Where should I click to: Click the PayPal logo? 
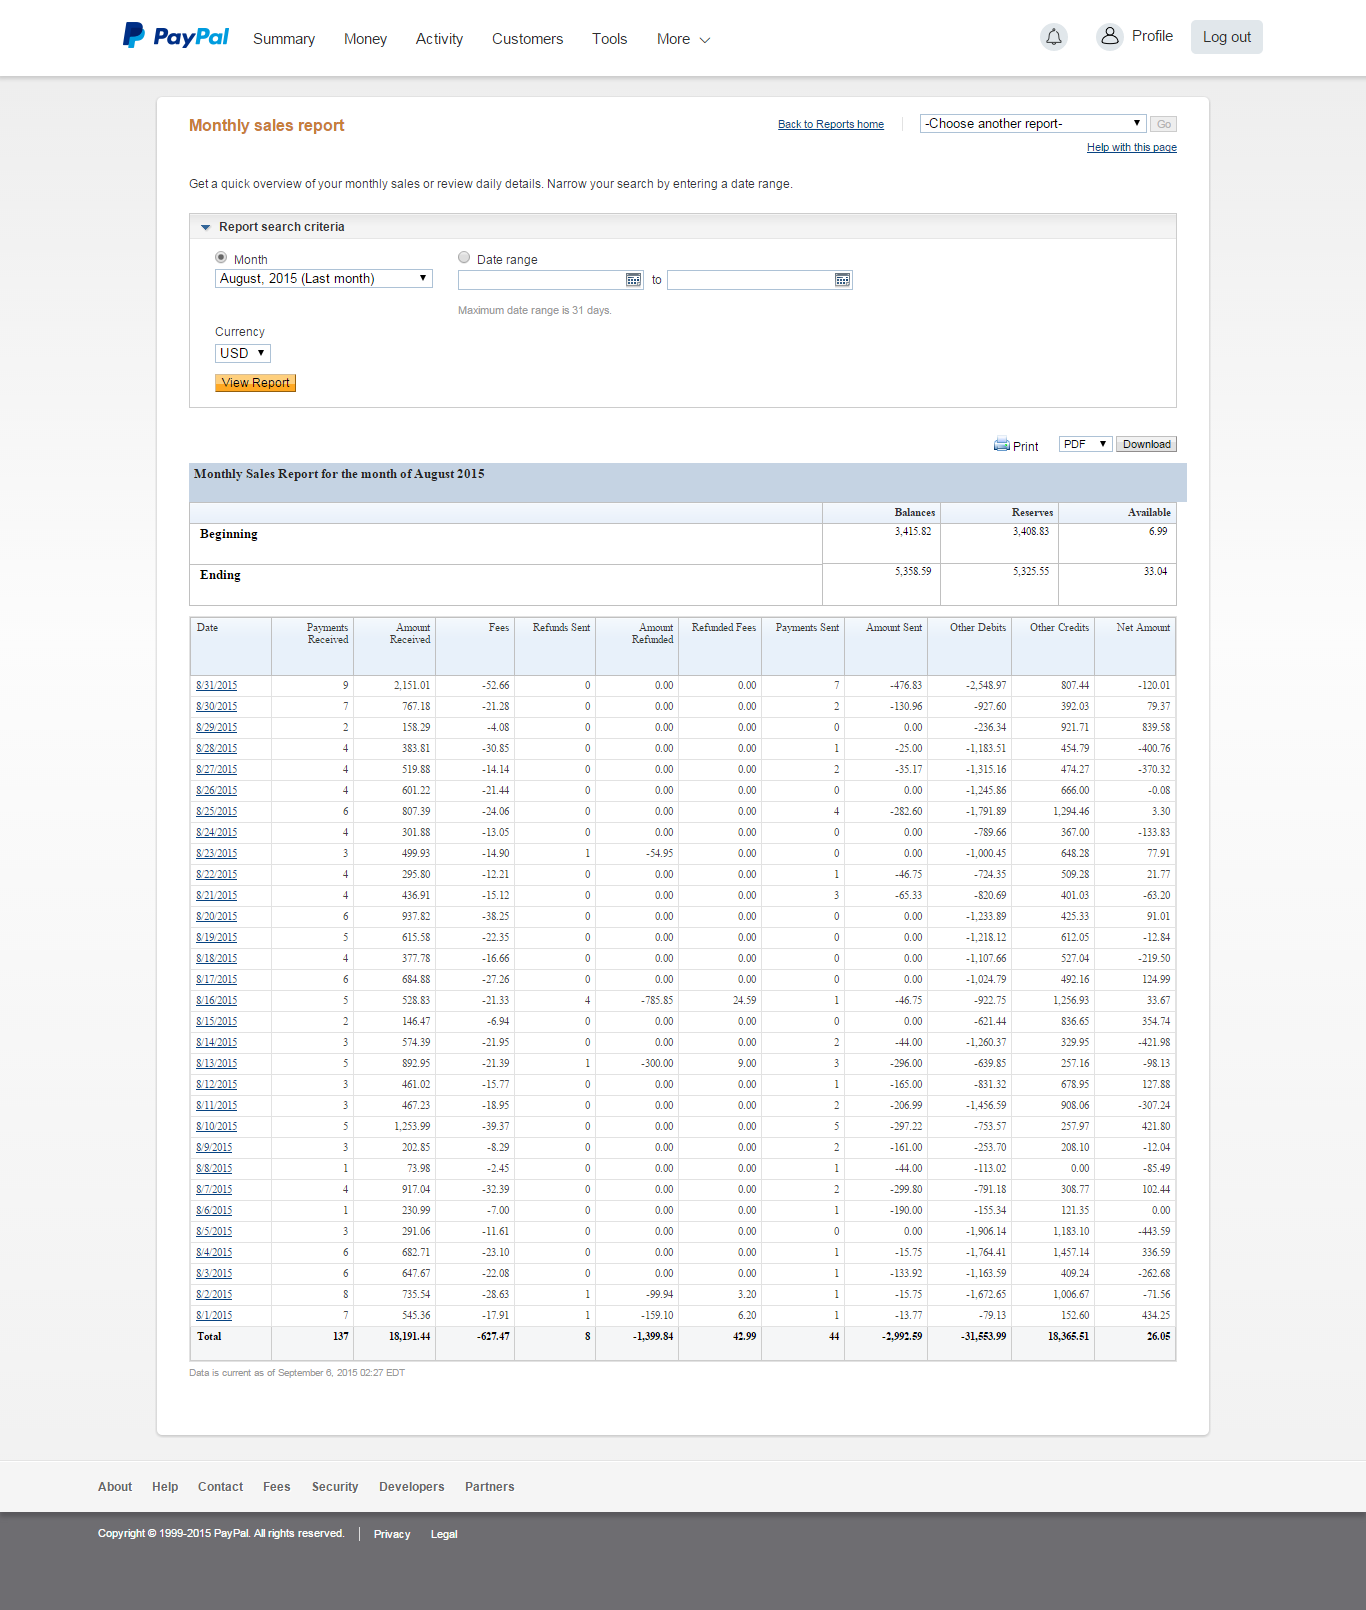[x=176, y=37]
